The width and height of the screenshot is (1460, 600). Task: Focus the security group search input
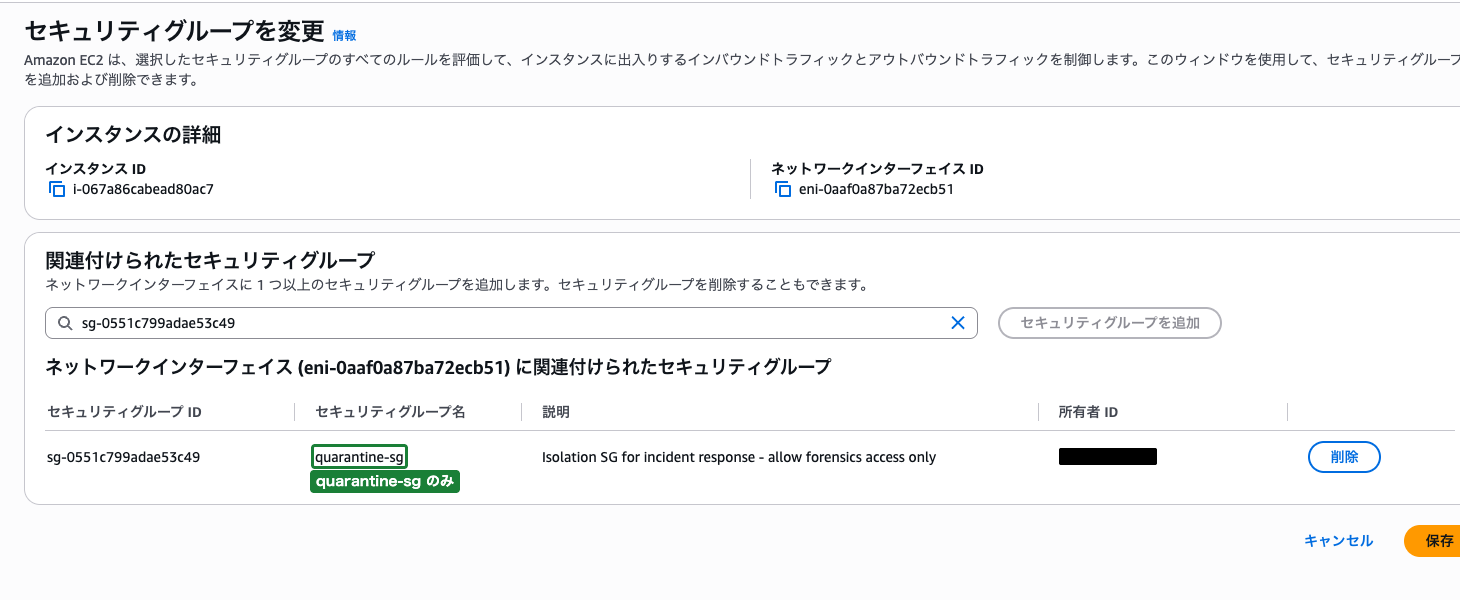pyautogui.click(x=511, y=323)
